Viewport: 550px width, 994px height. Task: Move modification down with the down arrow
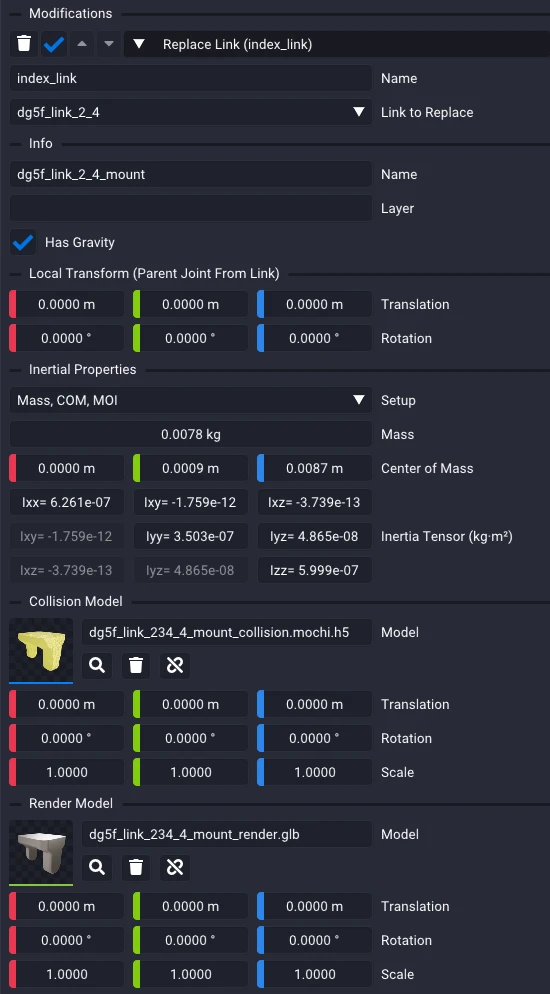(x=108, y=44)
